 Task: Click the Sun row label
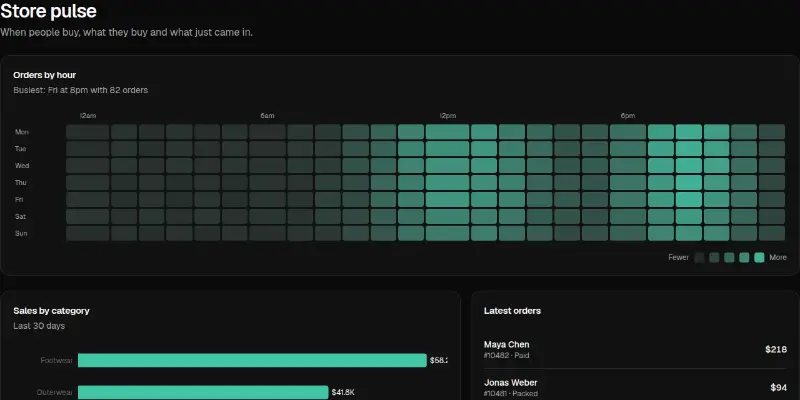coord(21,233)
